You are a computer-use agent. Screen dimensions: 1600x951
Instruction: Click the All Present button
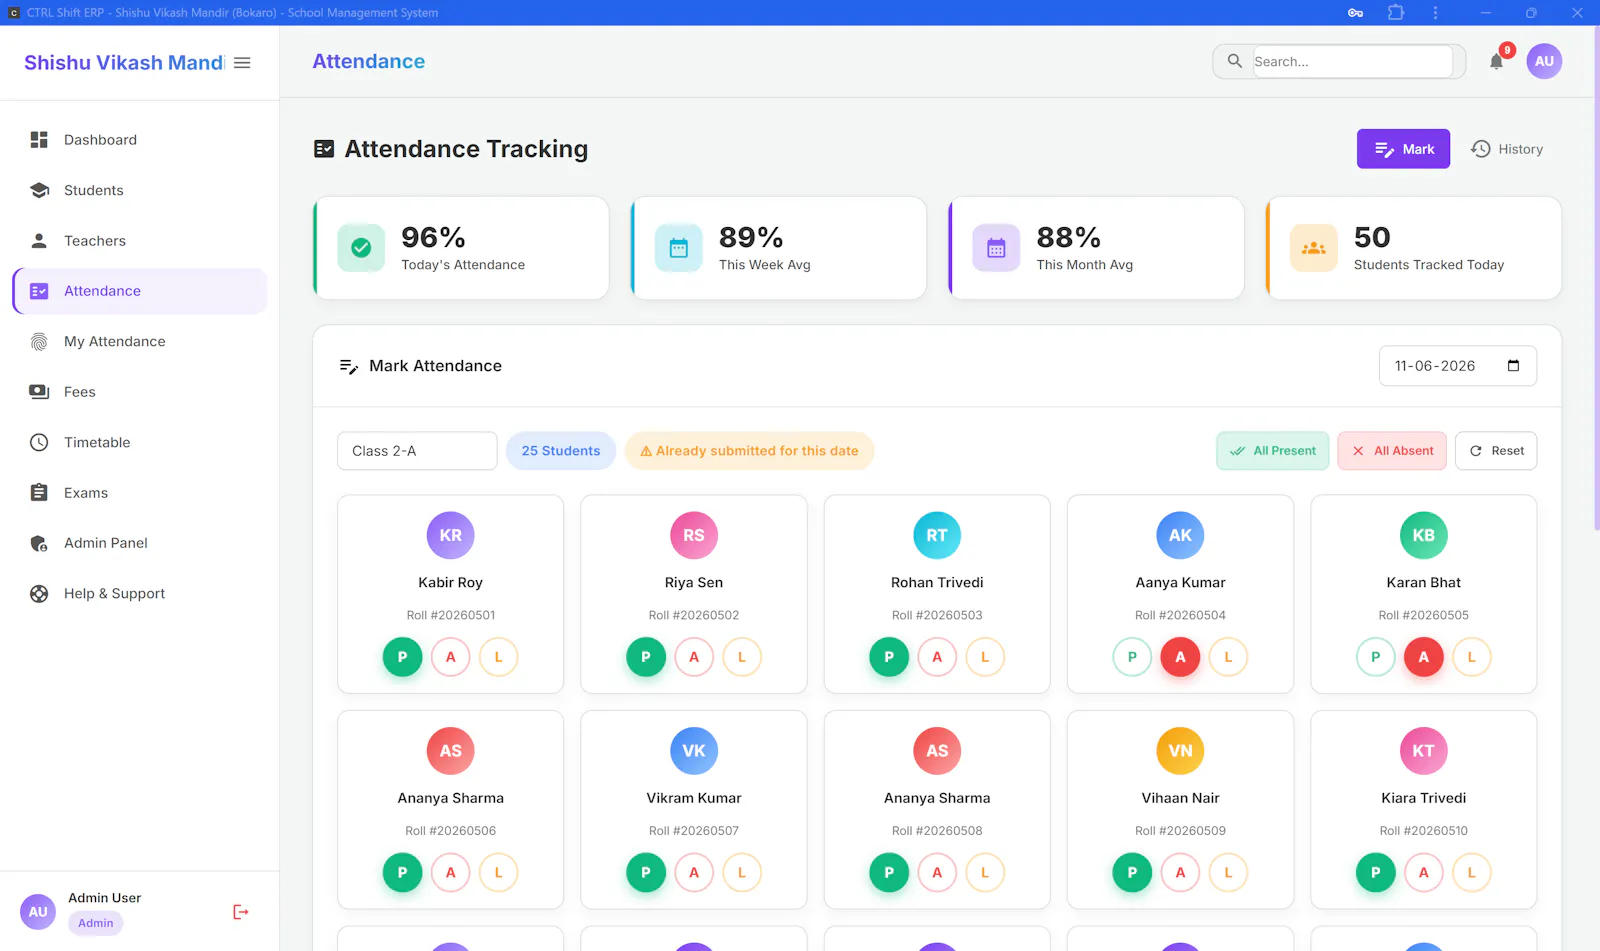[x=1273, y=451]
